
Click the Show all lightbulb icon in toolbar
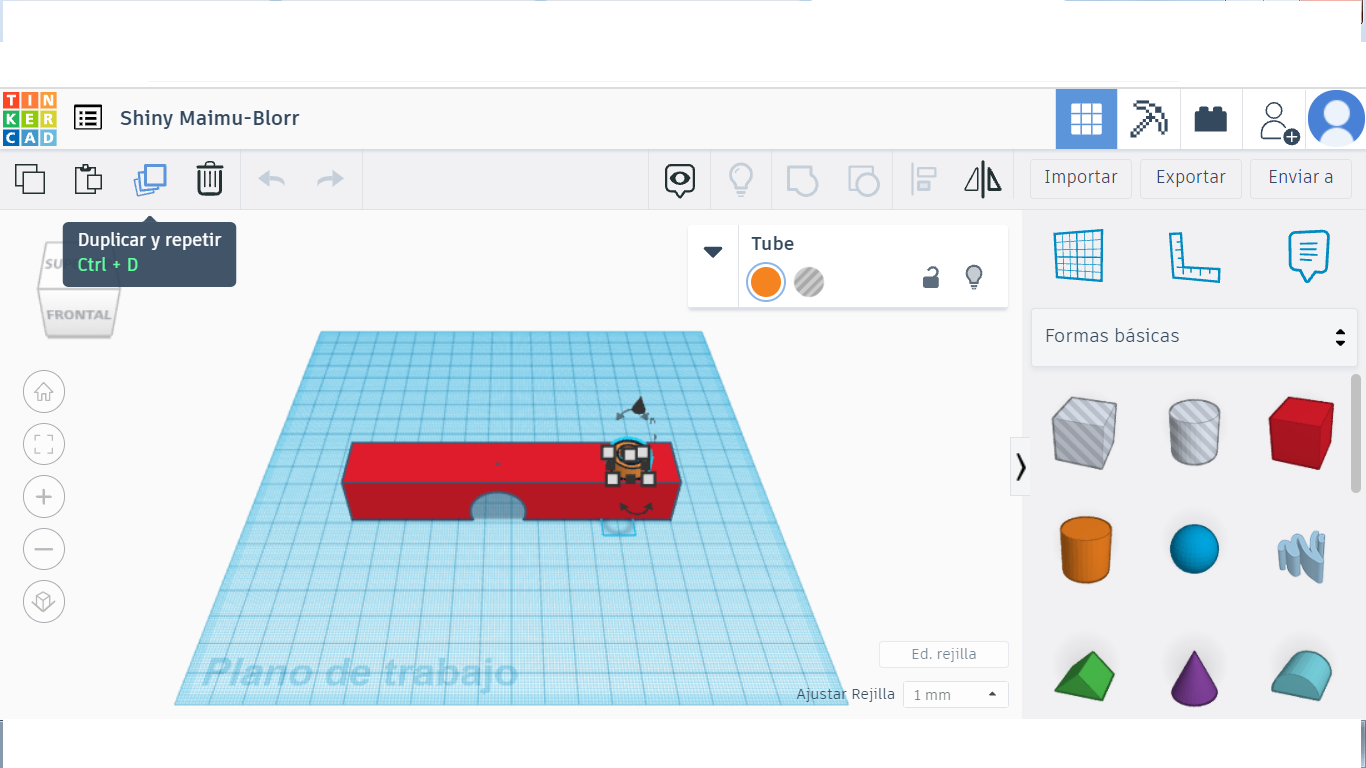(740, 180)
